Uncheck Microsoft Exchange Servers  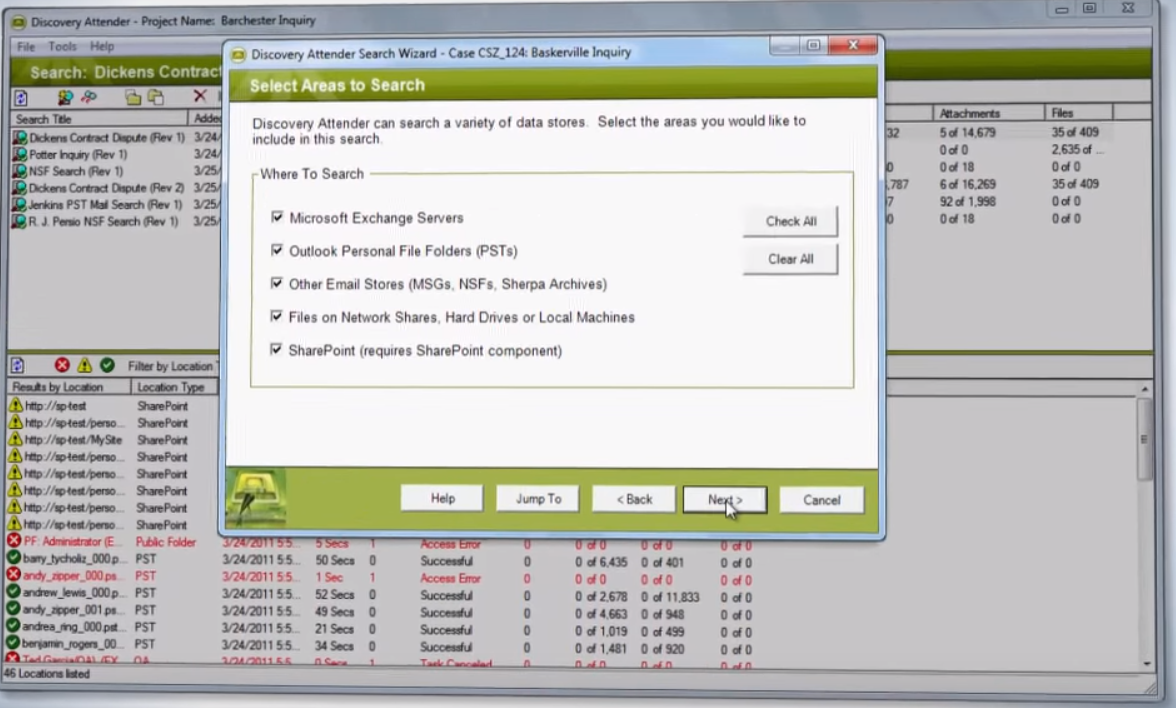pyautogui.click(x=277, y=217)
